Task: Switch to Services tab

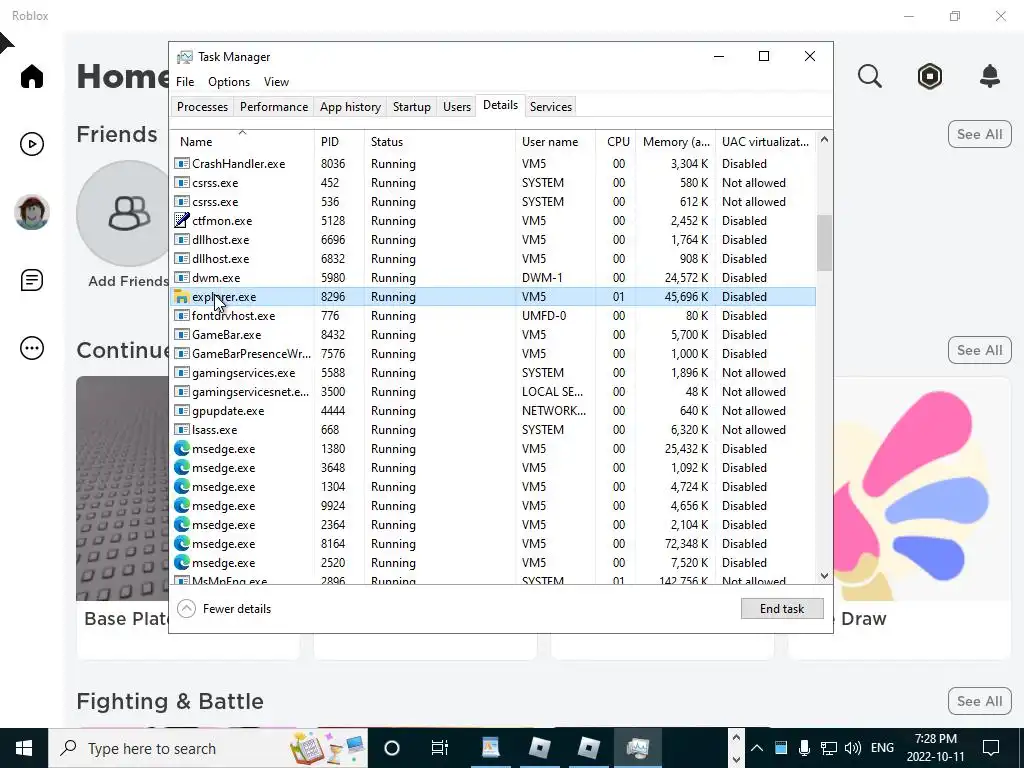Action: 551,106
